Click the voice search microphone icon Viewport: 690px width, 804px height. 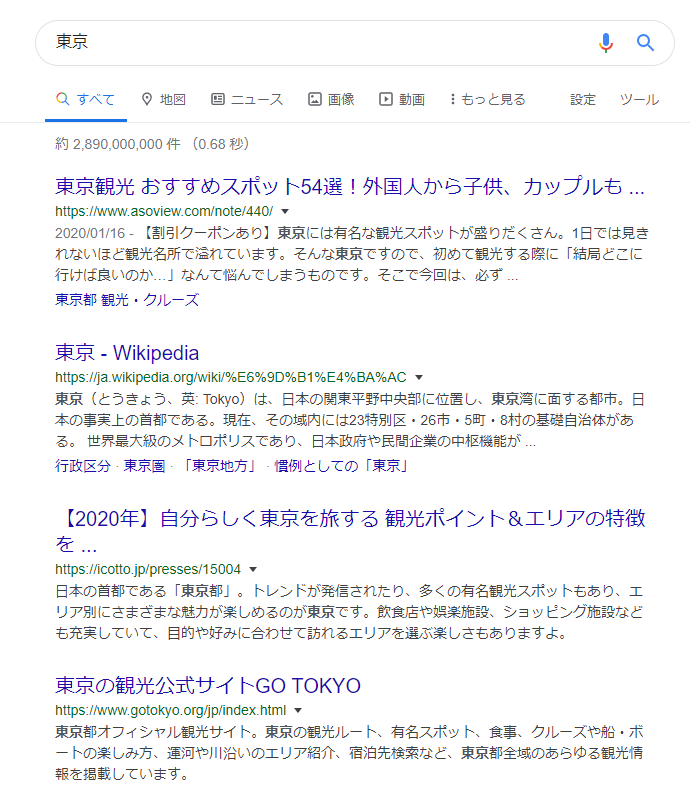coord(605,43)
